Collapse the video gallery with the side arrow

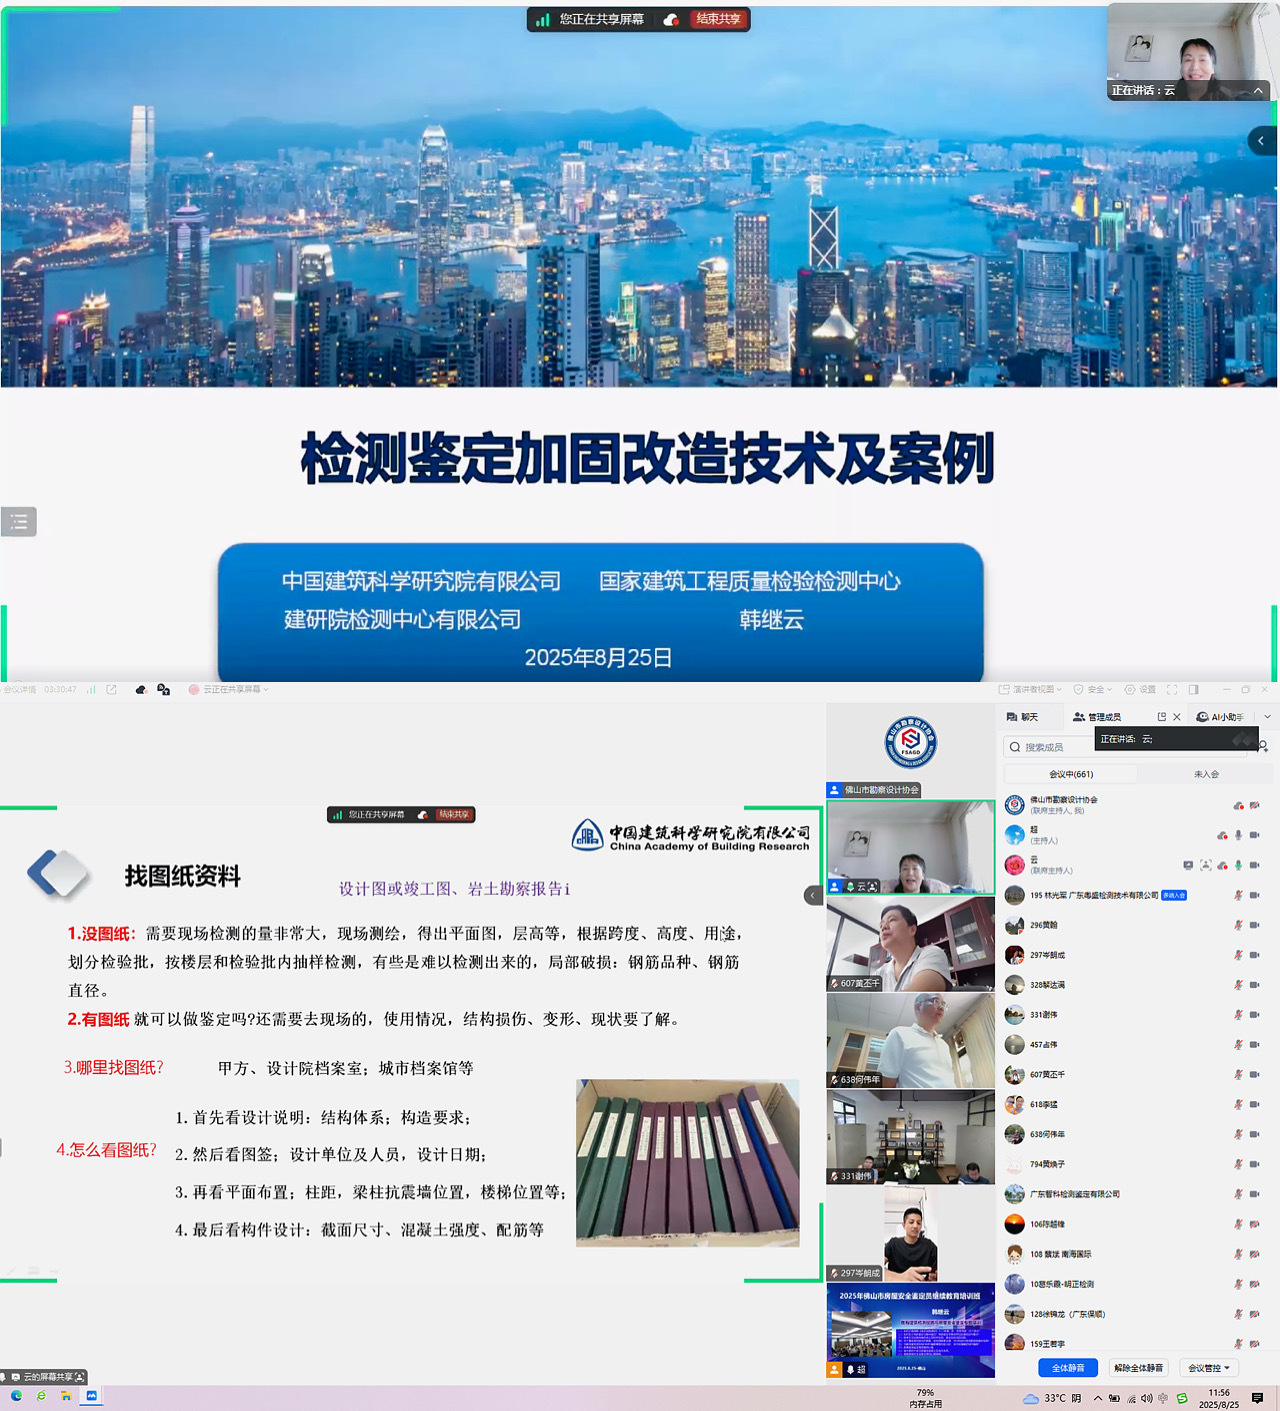813,895
